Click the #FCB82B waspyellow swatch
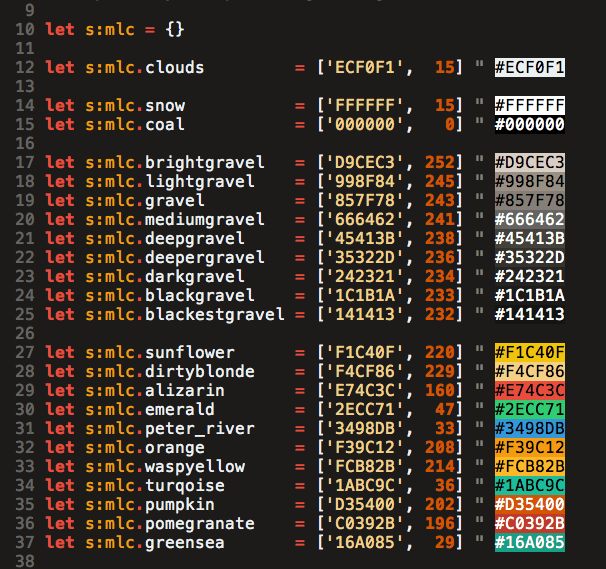This screenshot has height=569, width=606. click(529, 466)
